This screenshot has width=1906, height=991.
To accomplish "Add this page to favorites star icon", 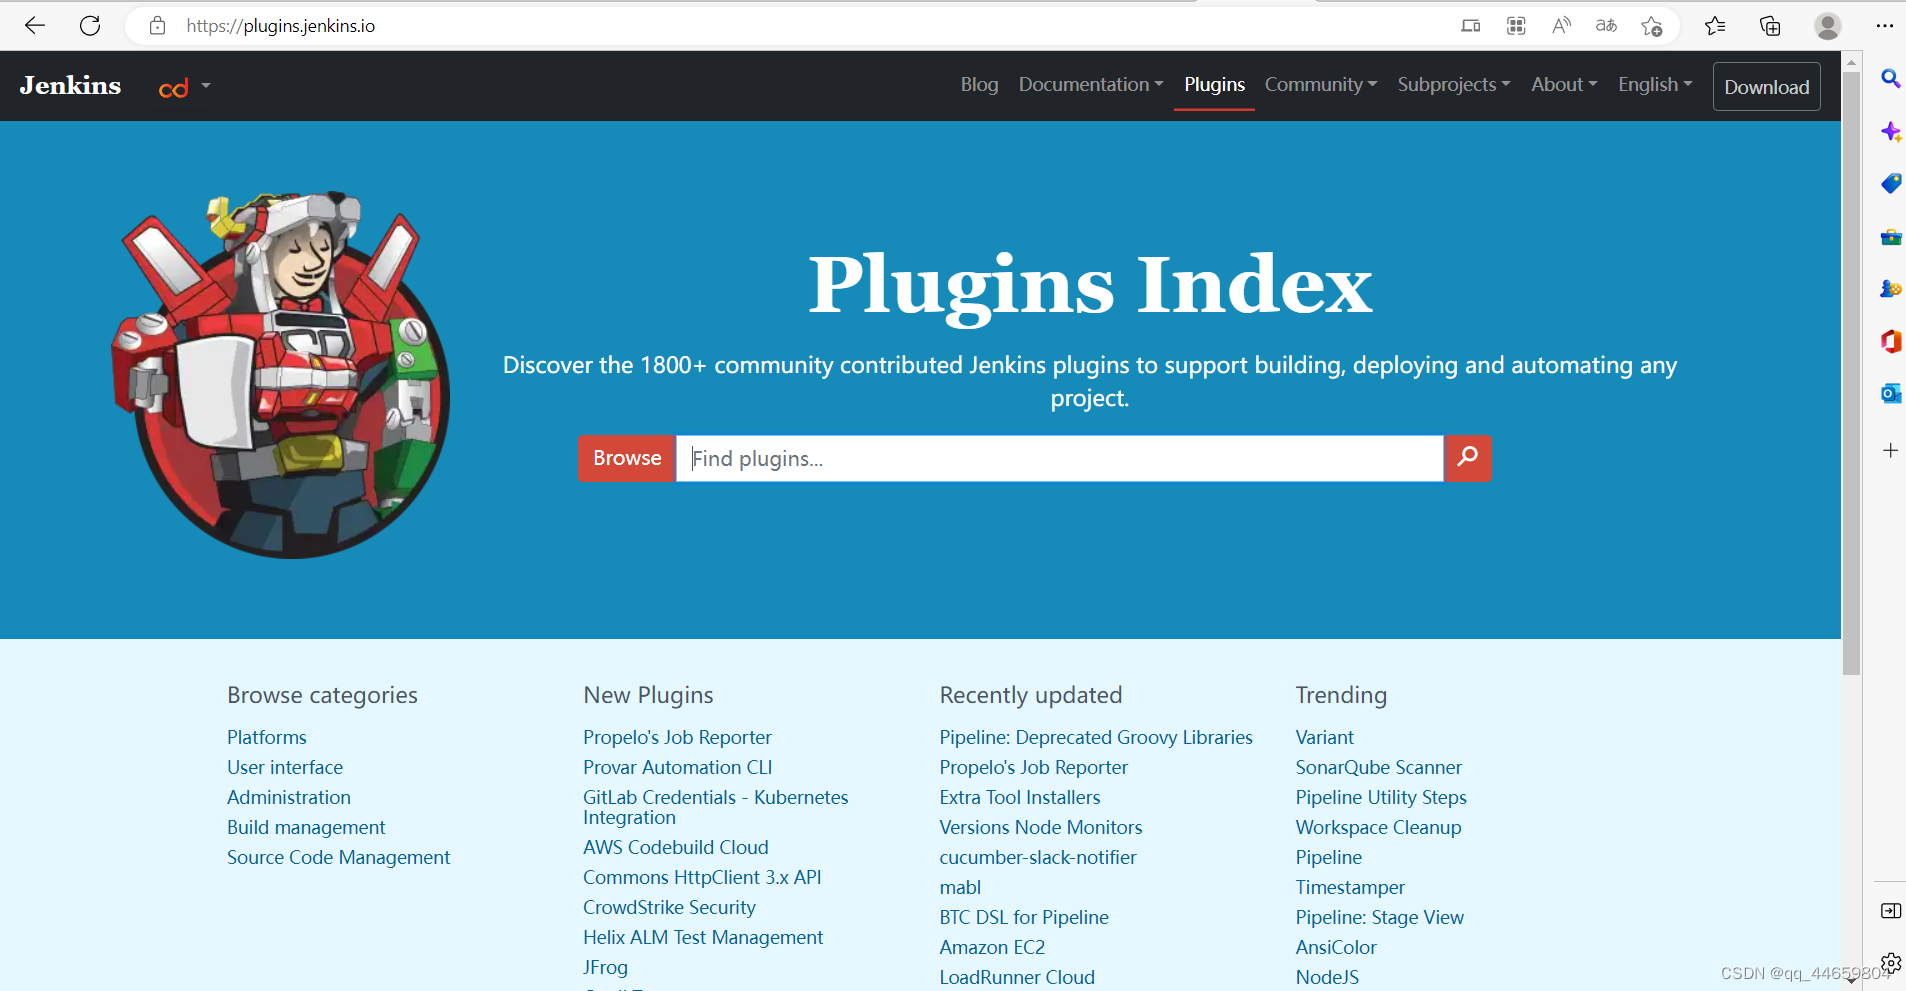I will 1651,26.
